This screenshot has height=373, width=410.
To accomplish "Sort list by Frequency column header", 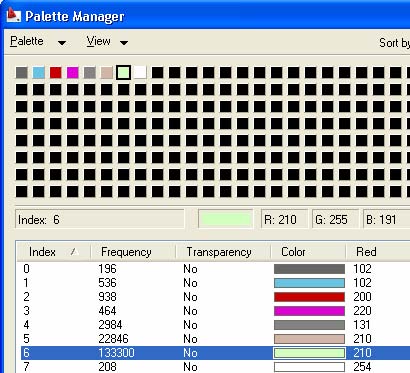I will (x=133, y=252).
